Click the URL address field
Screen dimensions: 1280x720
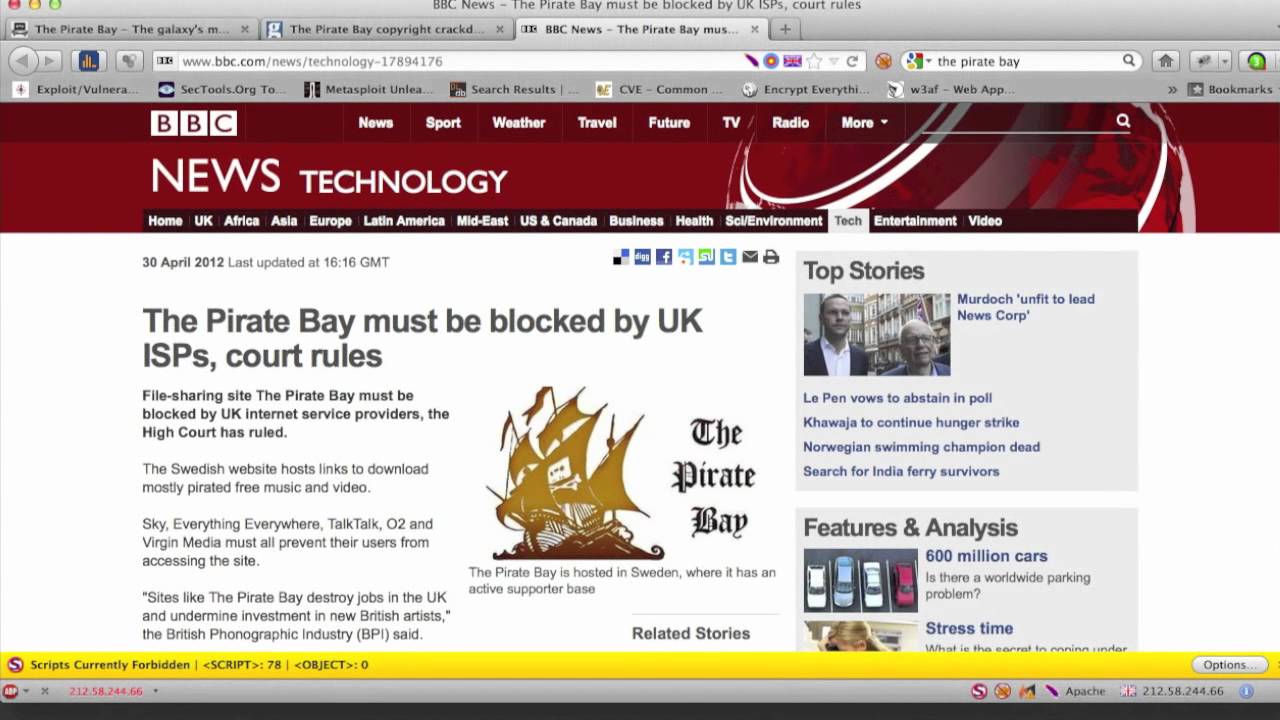click(460, 61)
